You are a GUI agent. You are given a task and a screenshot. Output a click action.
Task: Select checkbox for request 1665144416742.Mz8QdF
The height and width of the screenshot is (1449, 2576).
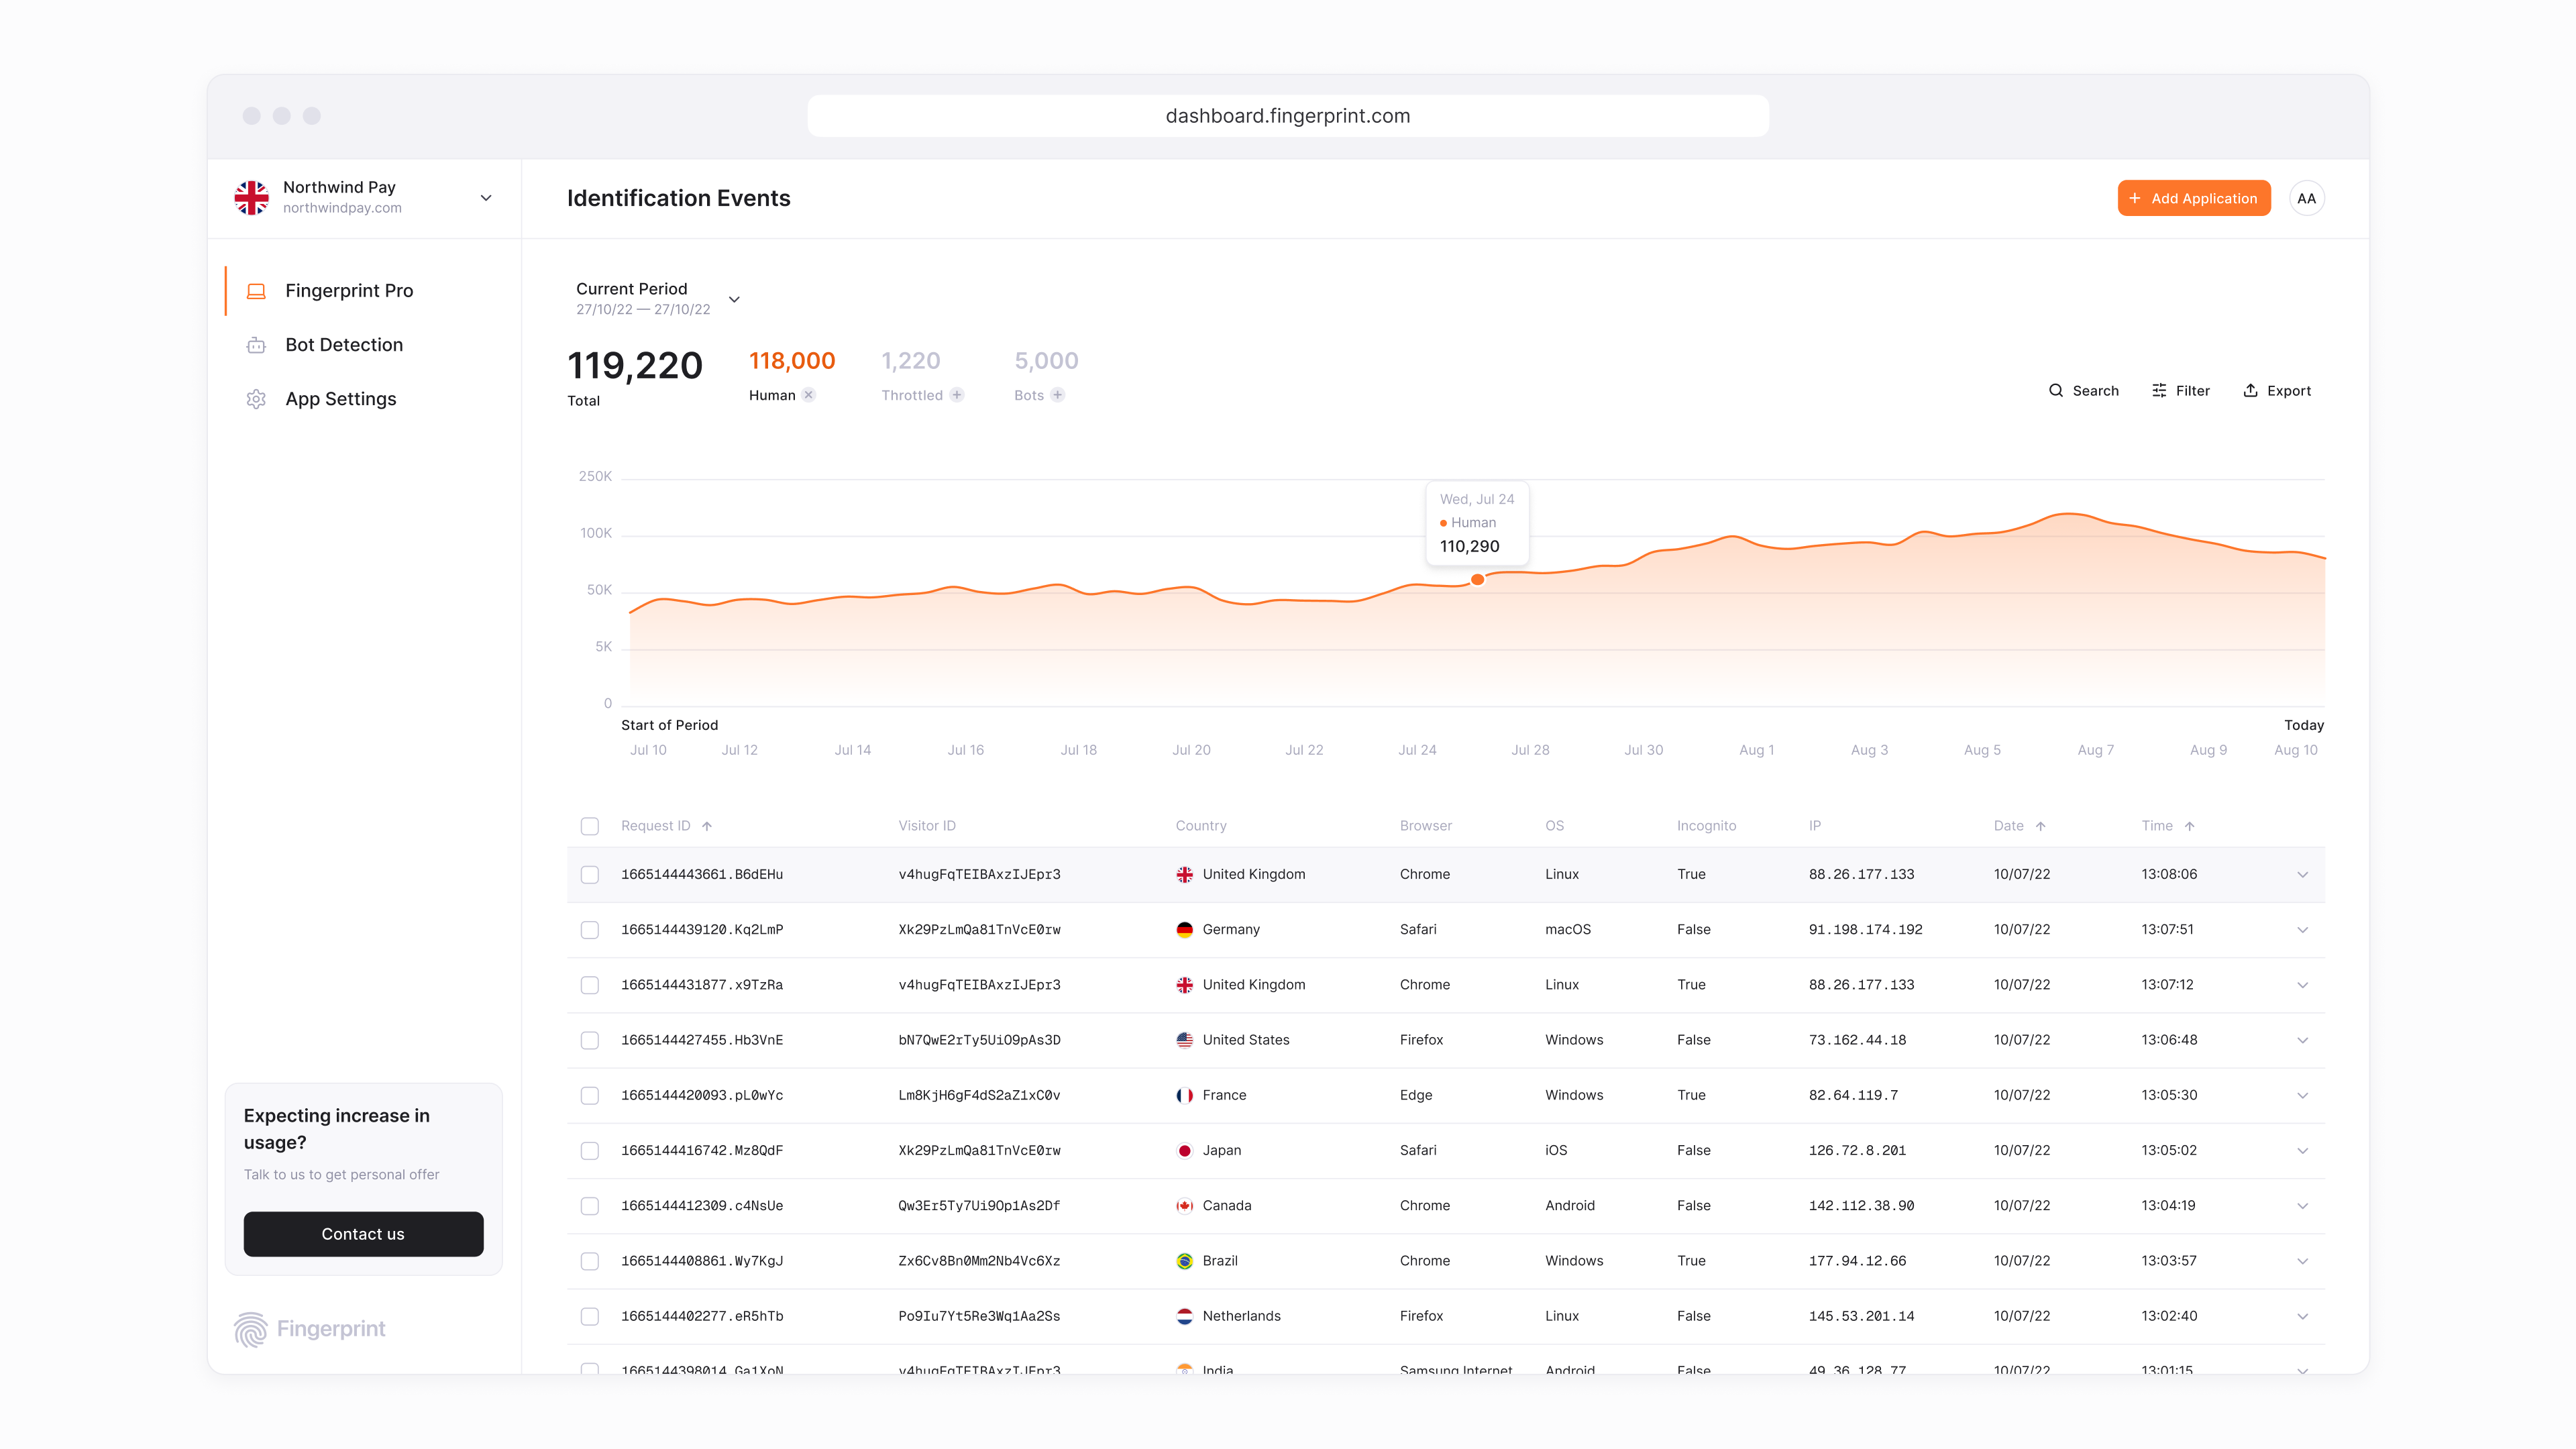click(590, 1151)
